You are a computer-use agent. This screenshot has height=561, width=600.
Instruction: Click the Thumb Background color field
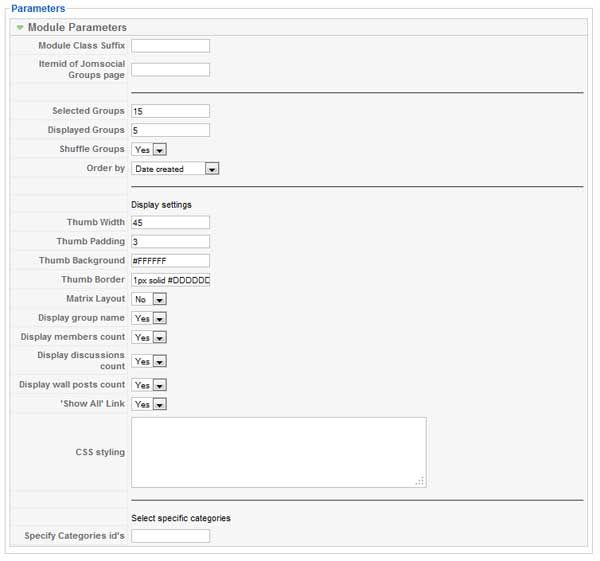click(170, 261)
